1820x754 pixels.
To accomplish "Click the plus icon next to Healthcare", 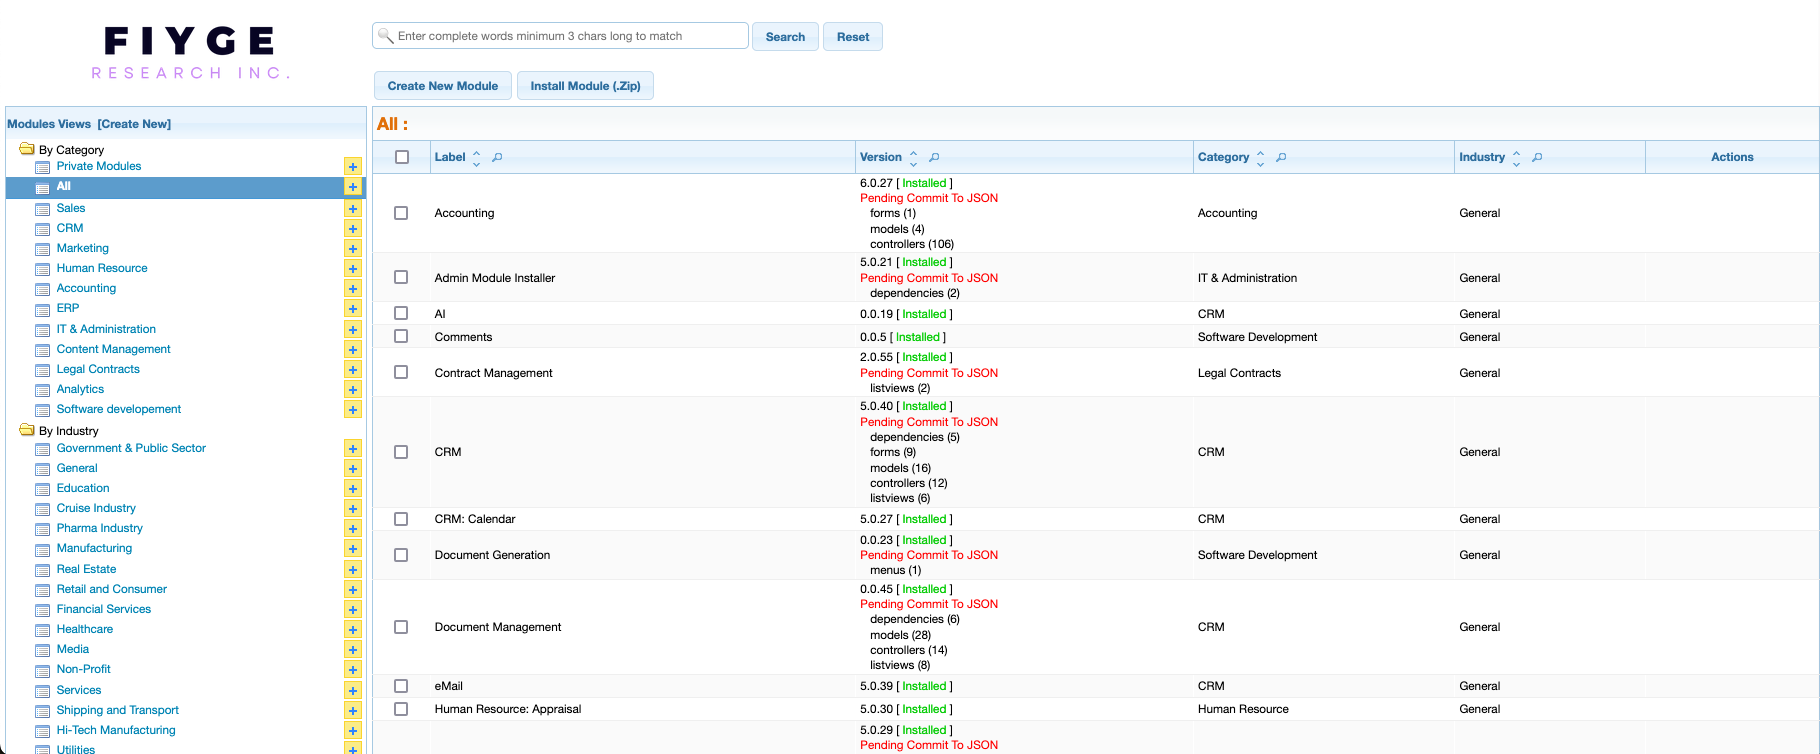I will (352, 629).
